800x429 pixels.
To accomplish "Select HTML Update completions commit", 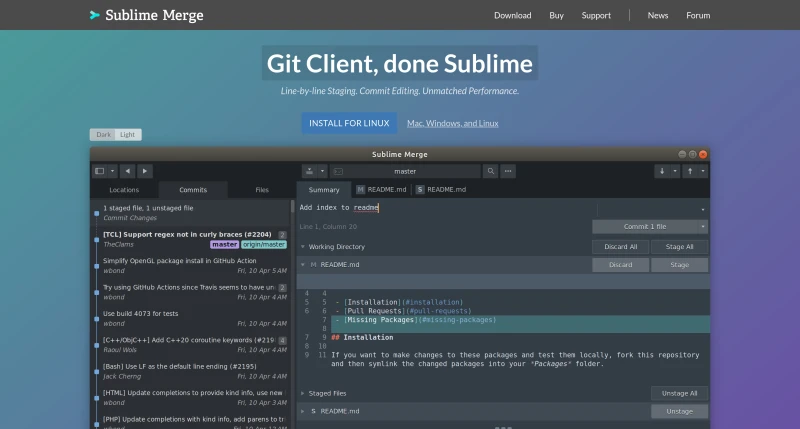I will pos(191,397).
